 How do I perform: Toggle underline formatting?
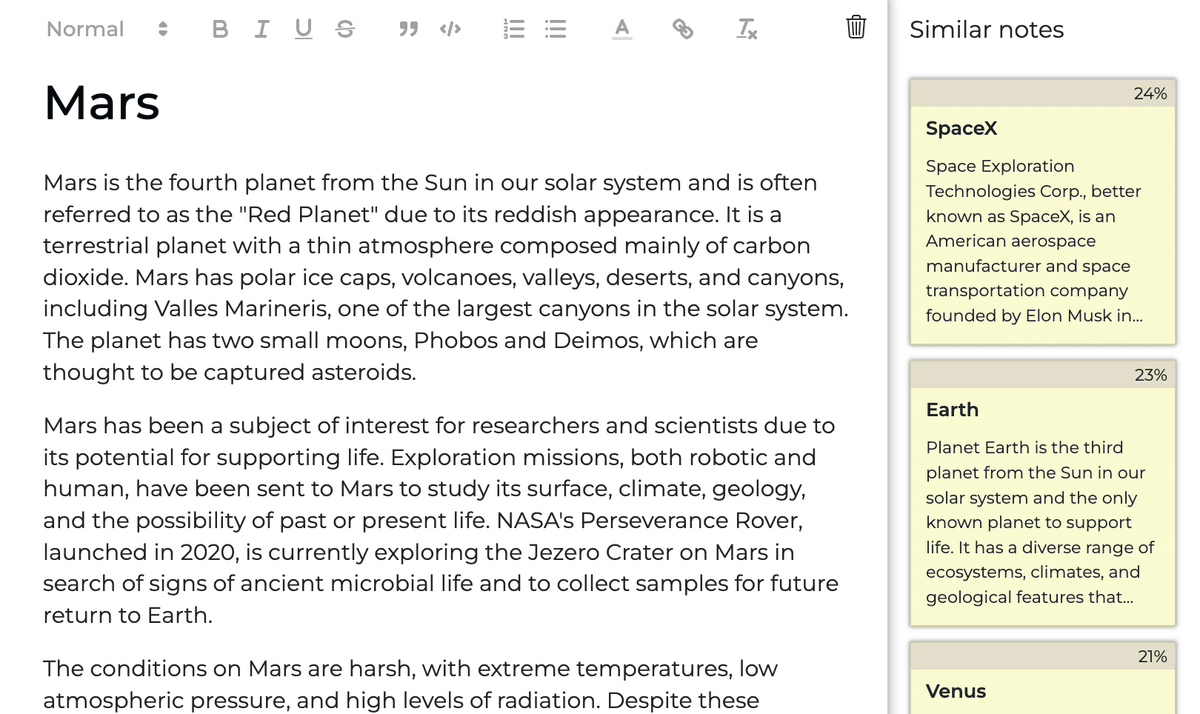[x=303, y=30]
